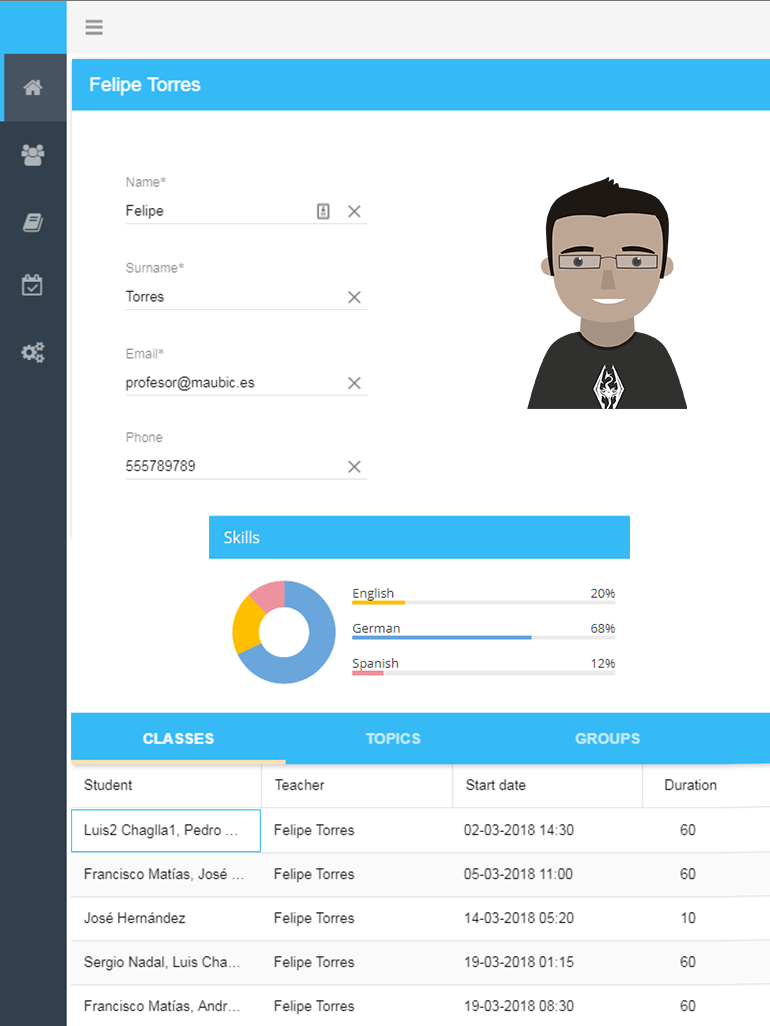Viewport: 770px width, 1026px height.
Task: Open the calendar check sidebar icon
Action: pyautogui.click(x=32, y=285)
